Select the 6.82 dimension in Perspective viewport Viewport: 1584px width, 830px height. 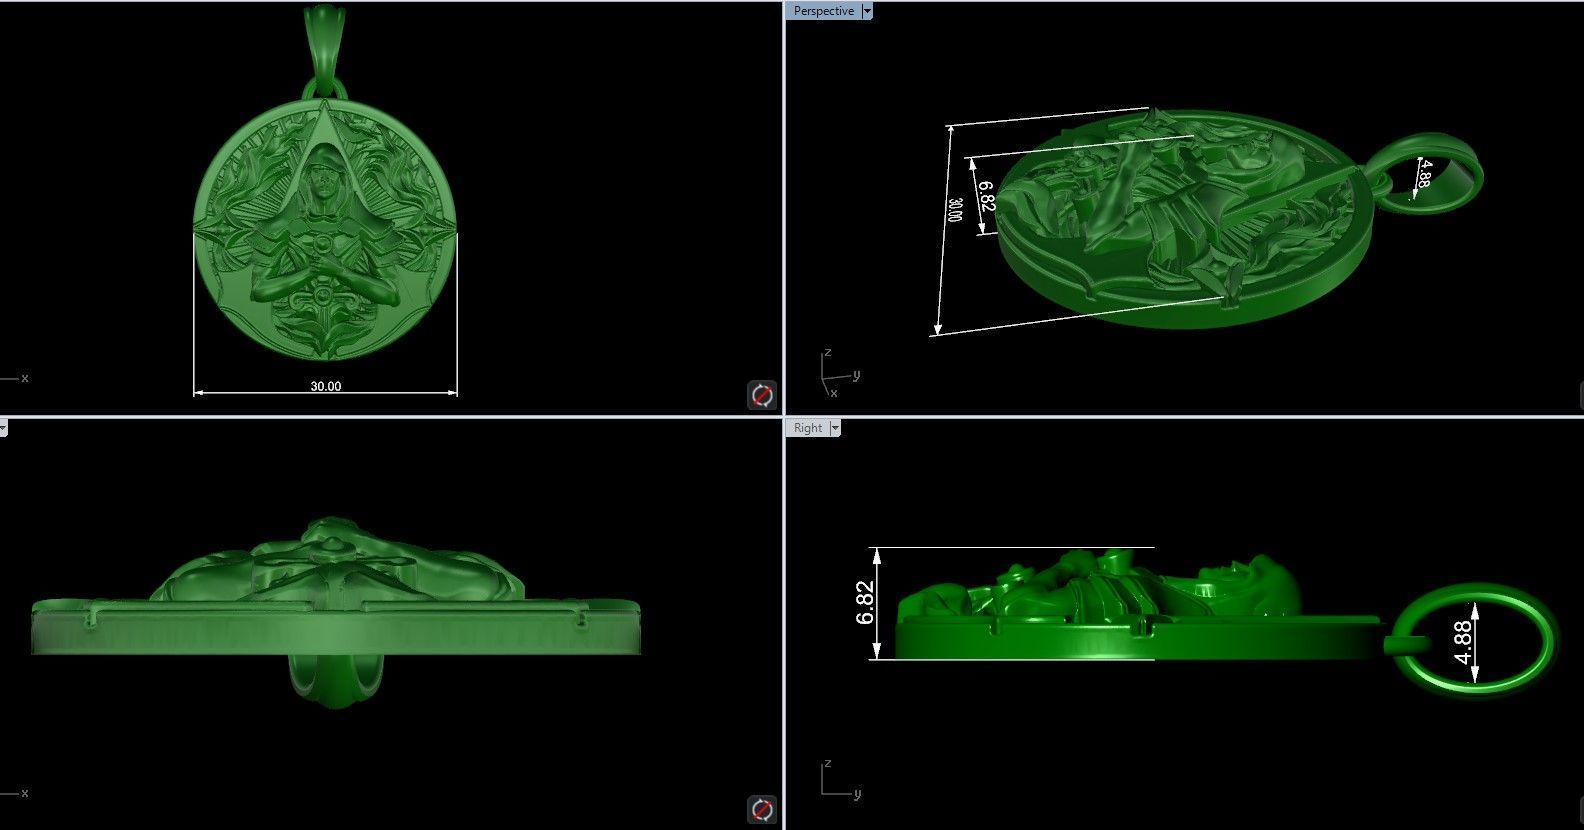[985, 196]
